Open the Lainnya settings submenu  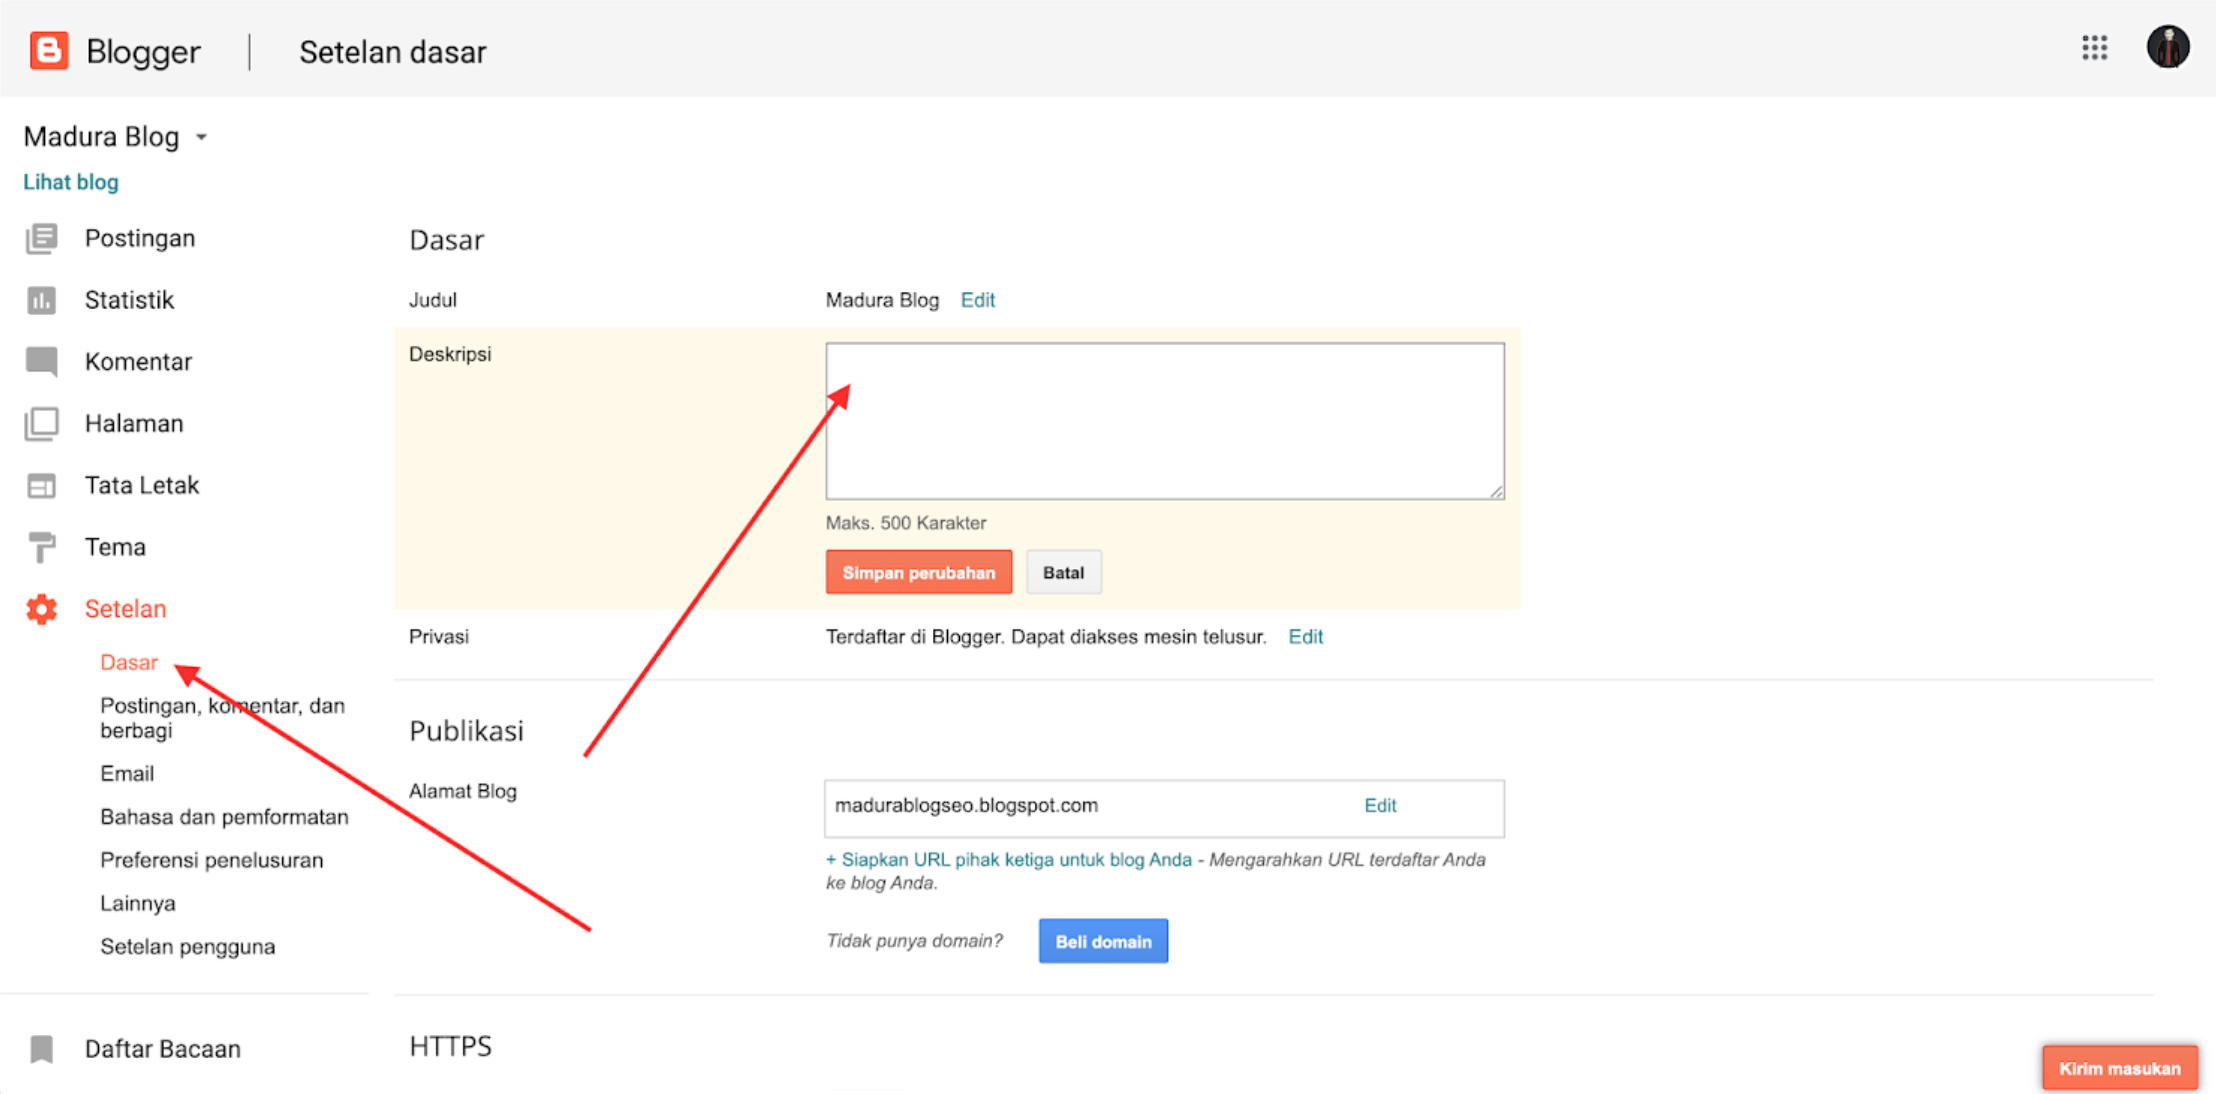coord(138,903)
